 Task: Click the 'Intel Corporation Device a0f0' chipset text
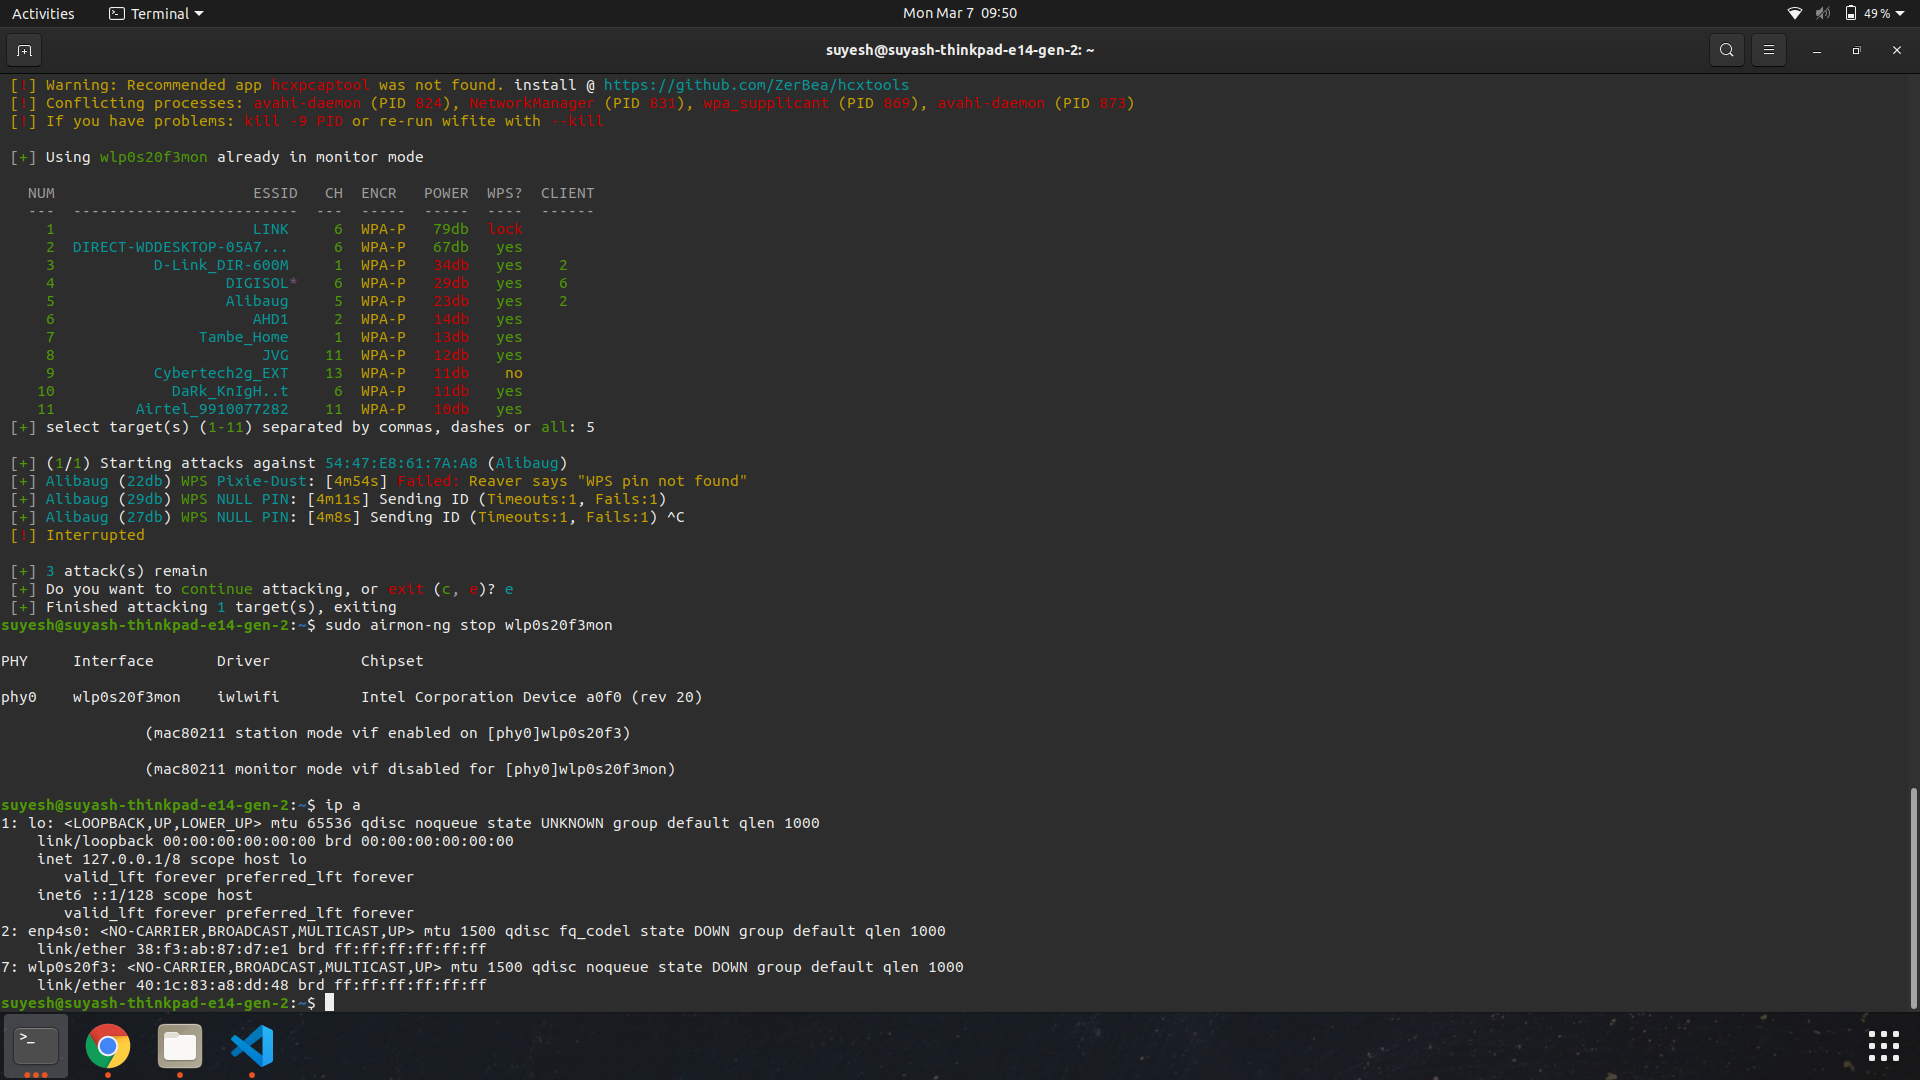click(x=491, y=697)
